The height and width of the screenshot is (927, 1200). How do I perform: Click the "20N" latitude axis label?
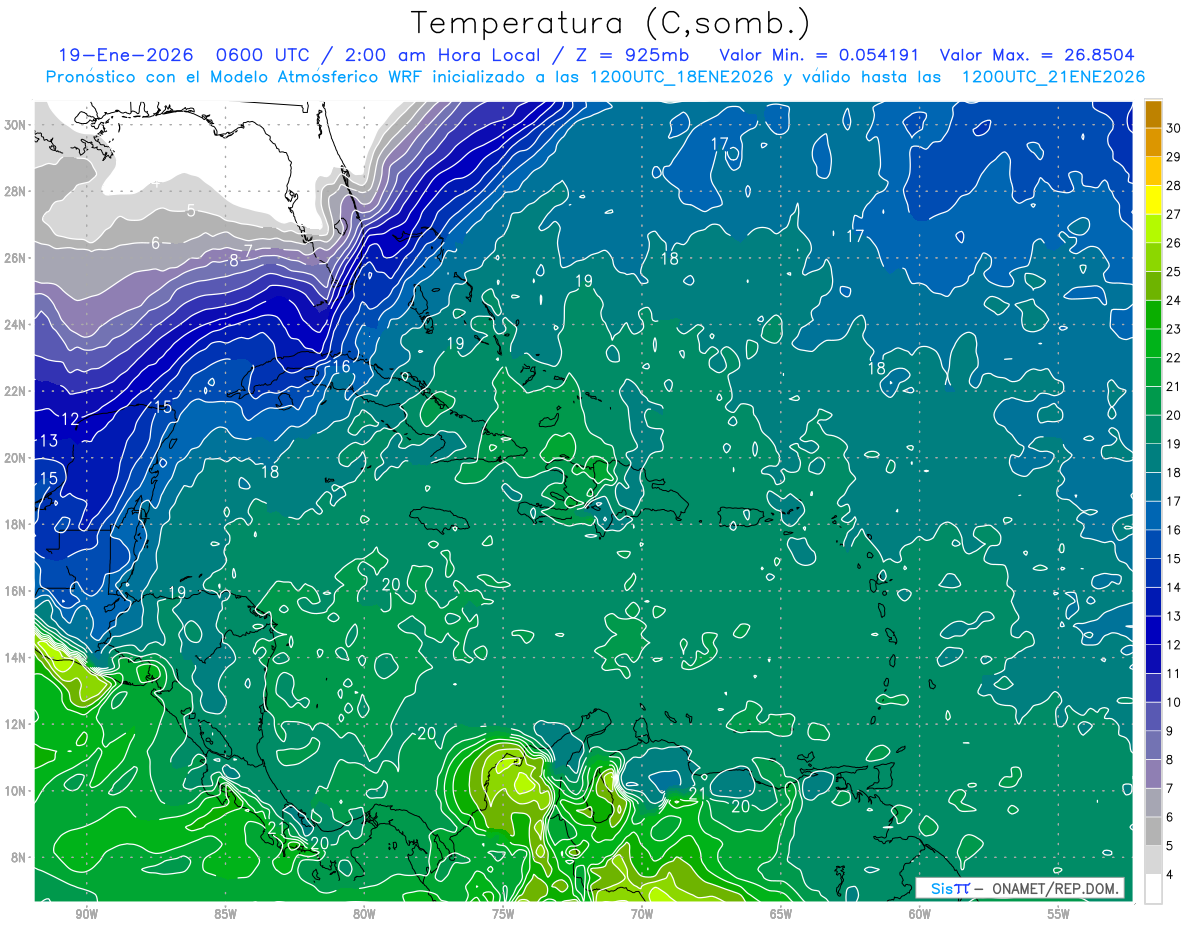tap(15, 458)
